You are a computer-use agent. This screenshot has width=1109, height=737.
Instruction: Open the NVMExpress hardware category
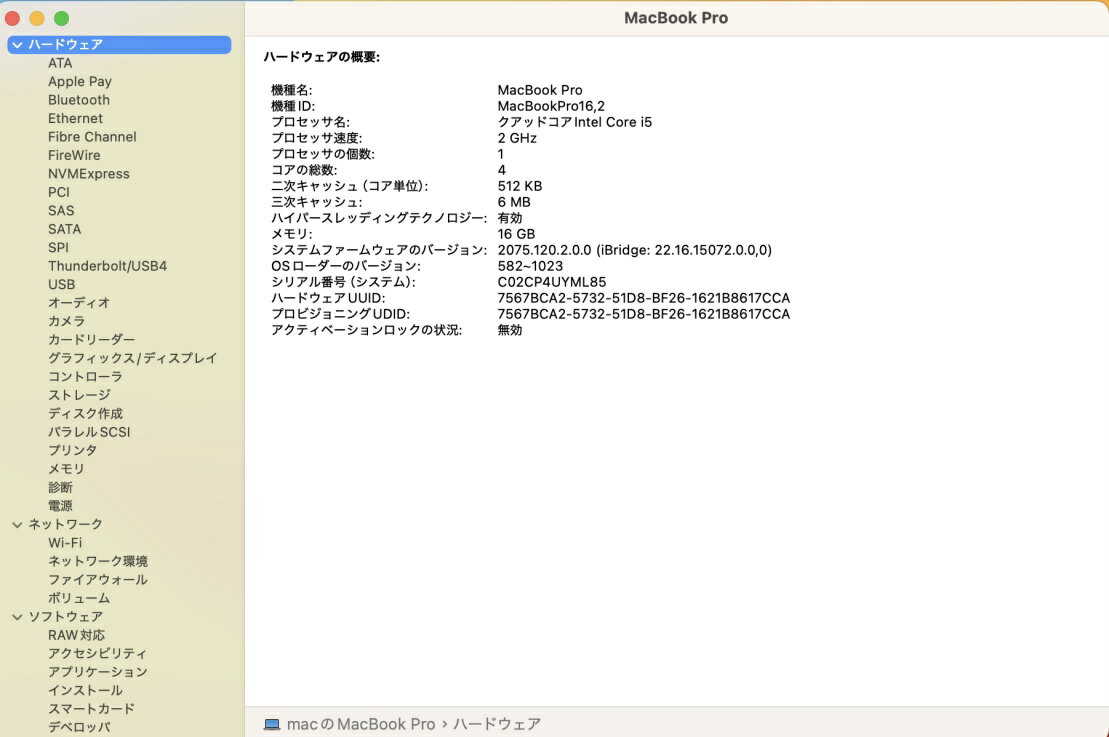89,174
